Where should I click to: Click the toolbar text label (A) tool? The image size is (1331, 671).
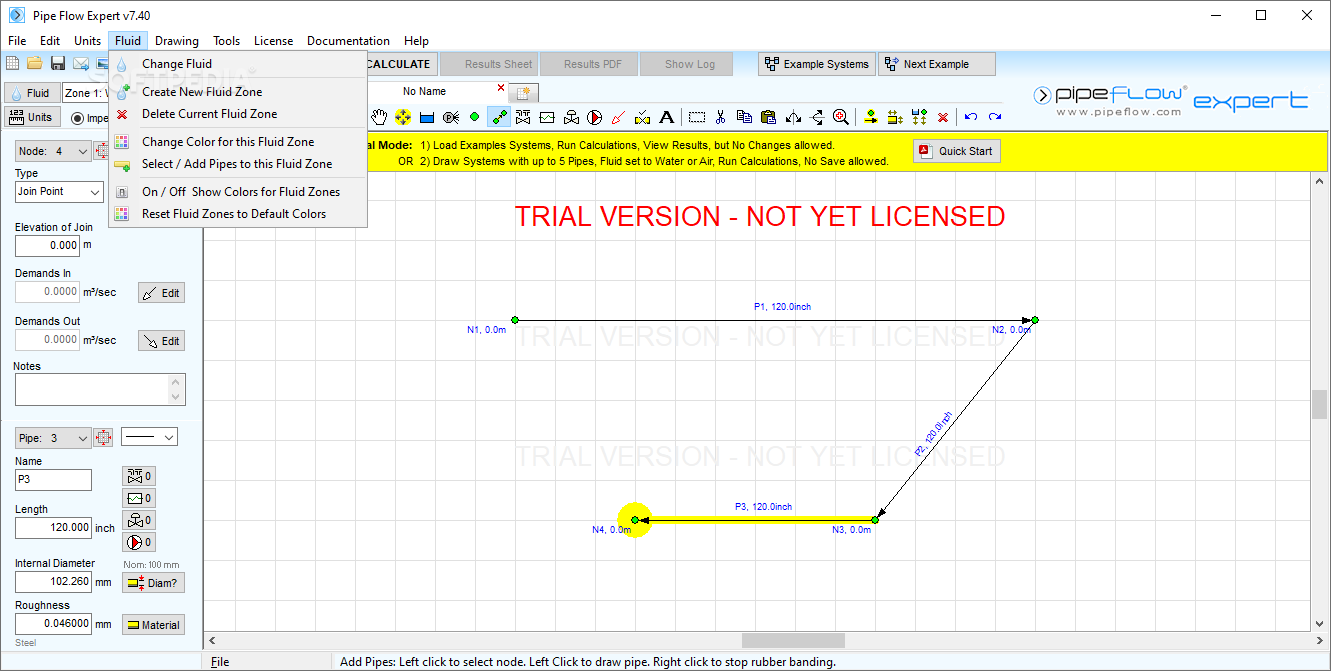pyautogui.click(x=666, y=117)
